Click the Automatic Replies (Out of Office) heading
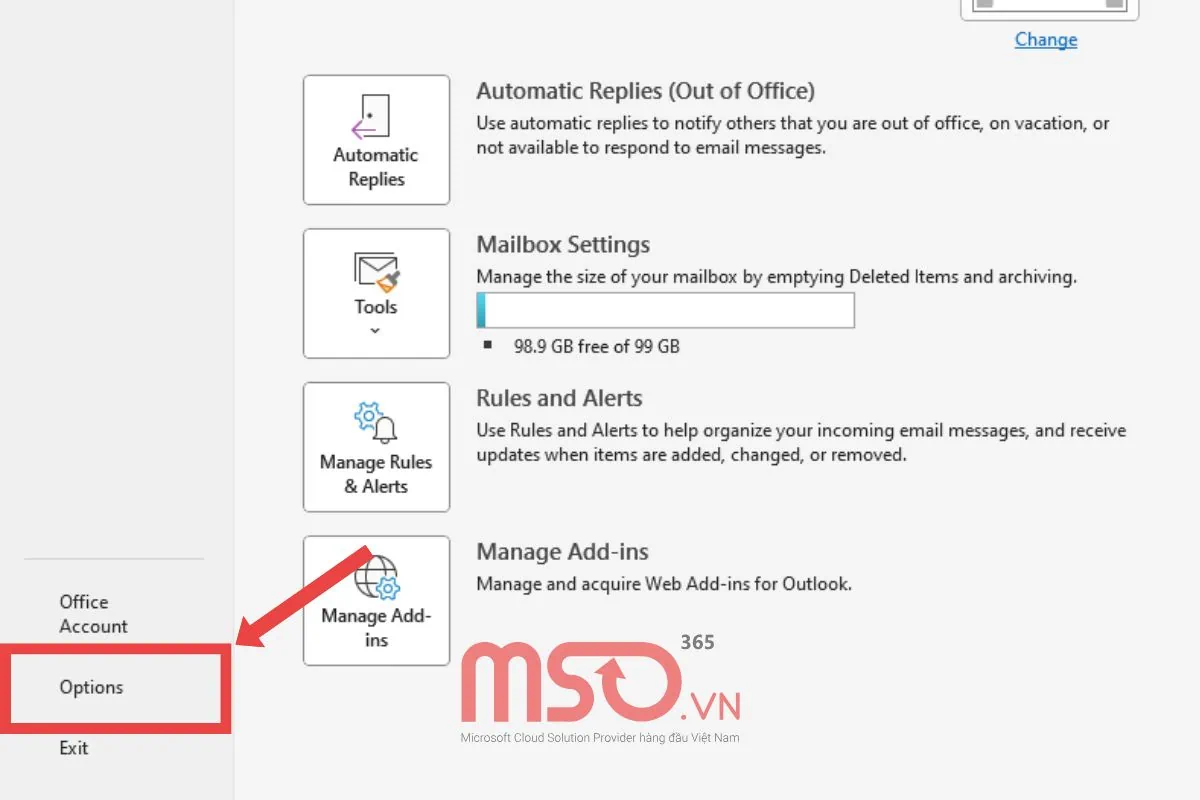The image size is (1200, 800). (645, 91)
